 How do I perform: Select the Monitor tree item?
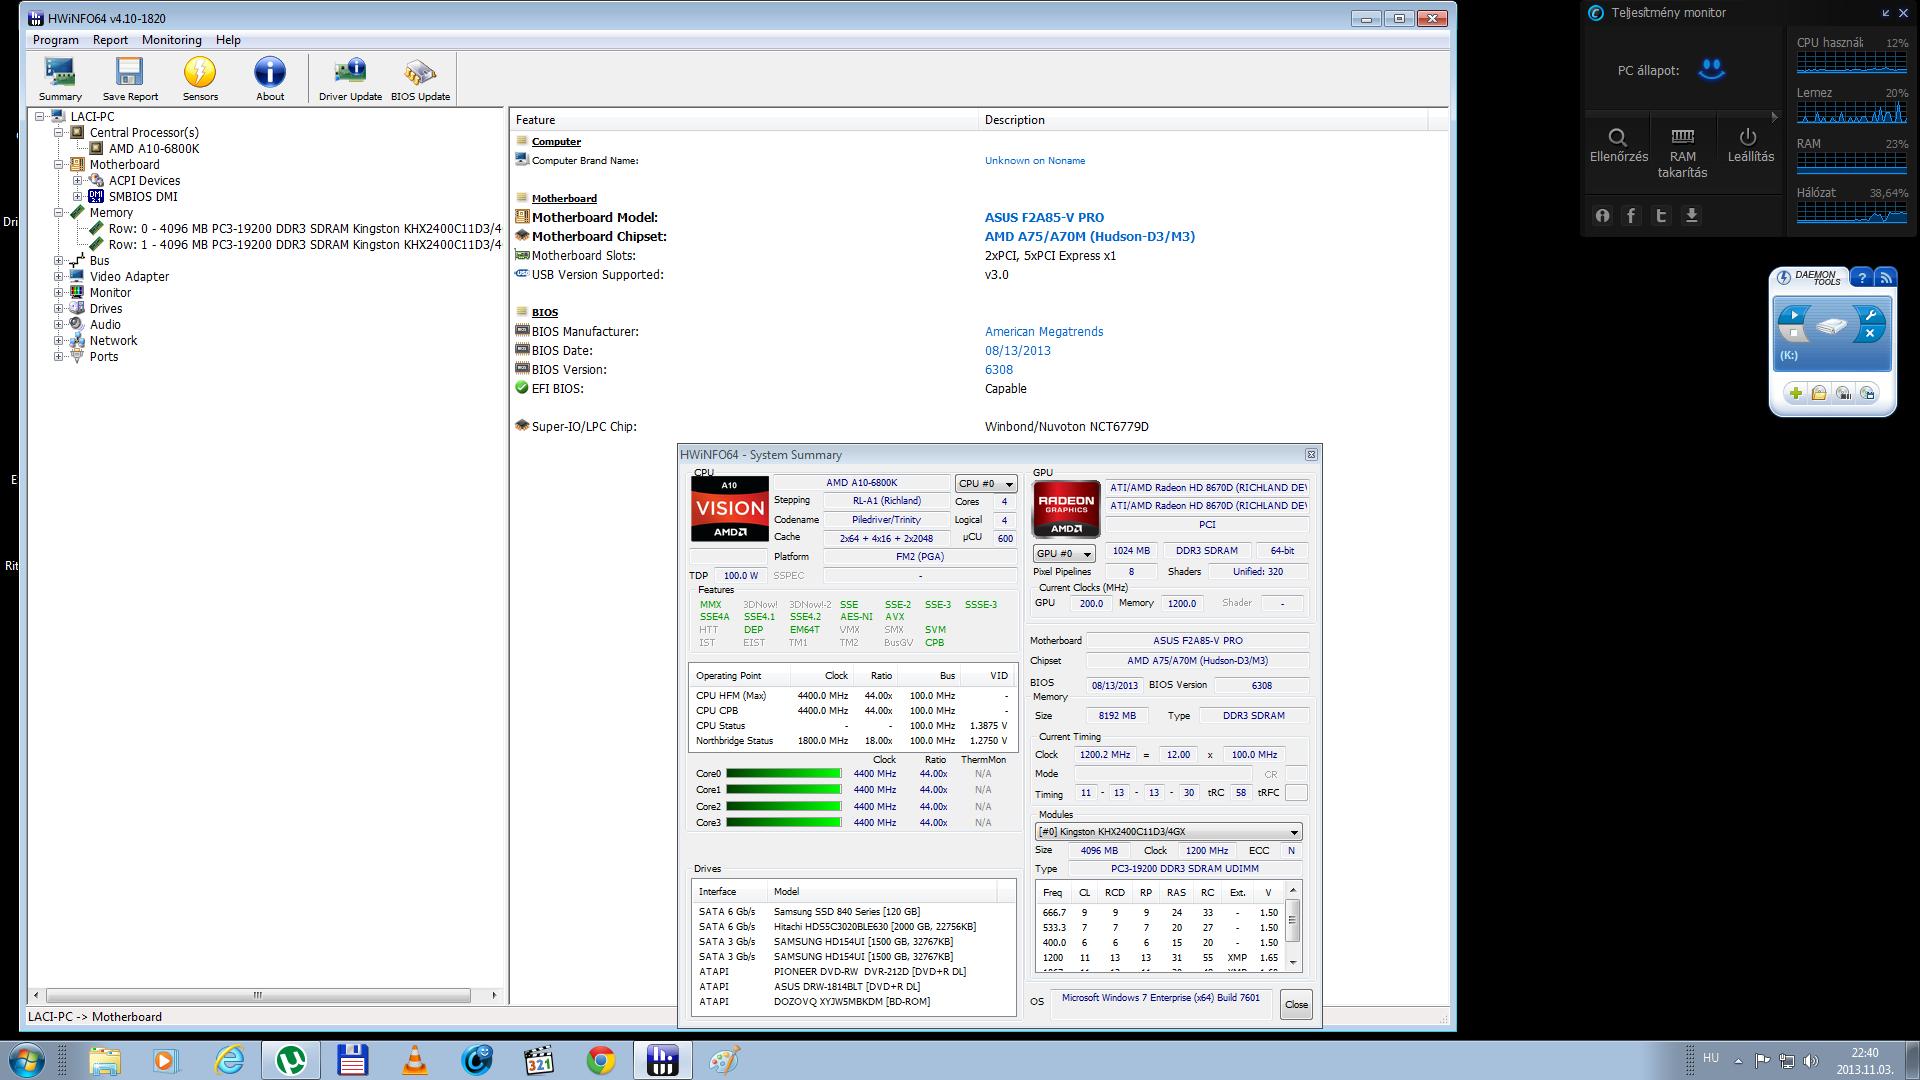pyautogui.click(x=110, y=293)
